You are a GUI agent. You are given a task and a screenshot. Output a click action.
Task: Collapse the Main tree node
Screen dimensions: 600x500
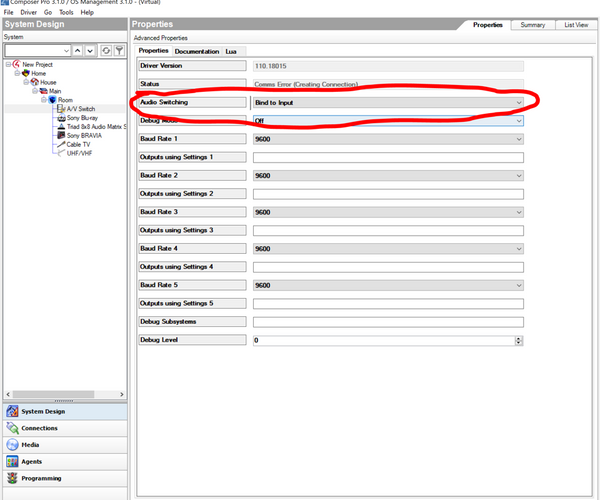(x=35, y=91)
